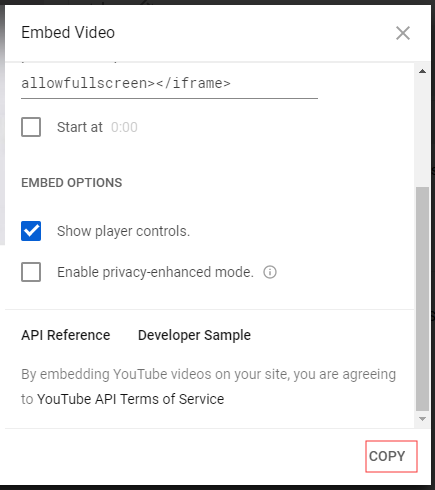This screenshot has height=490, width=435.
Task: Open YouTube API Terms of Service link
Action: (130, 399)
